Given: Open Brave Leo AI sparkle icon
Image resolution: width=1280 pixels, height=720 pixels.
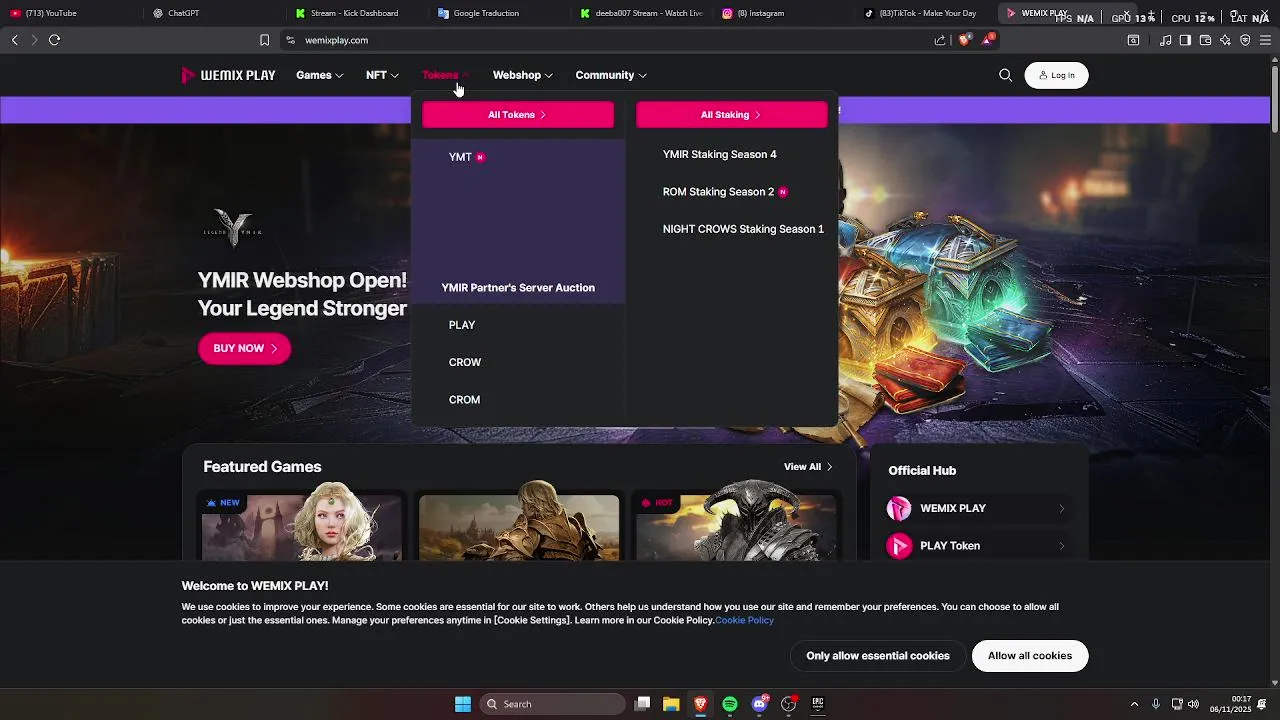Looking at the screenshot, I should coord(1225,40).
